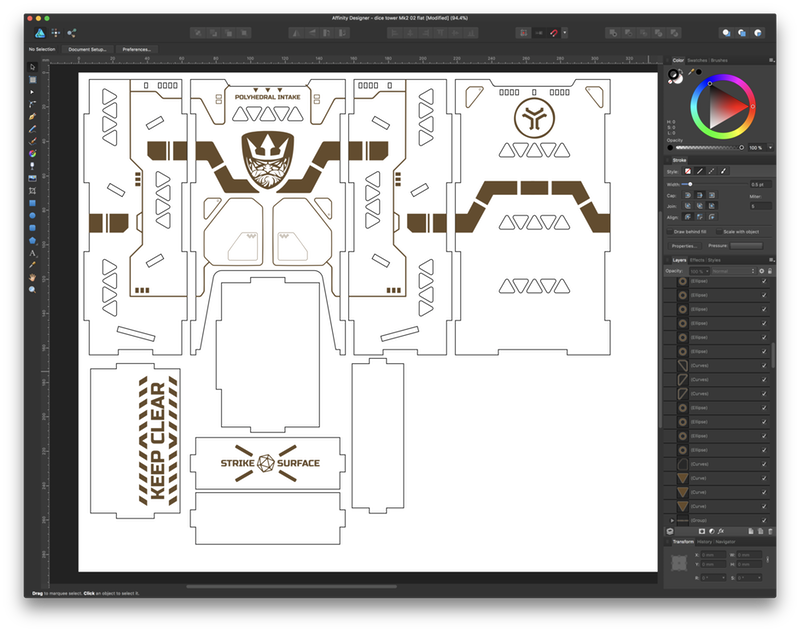Open the shear S dropdown
This screenshot has height=632, width=800.
click(759, 578)
